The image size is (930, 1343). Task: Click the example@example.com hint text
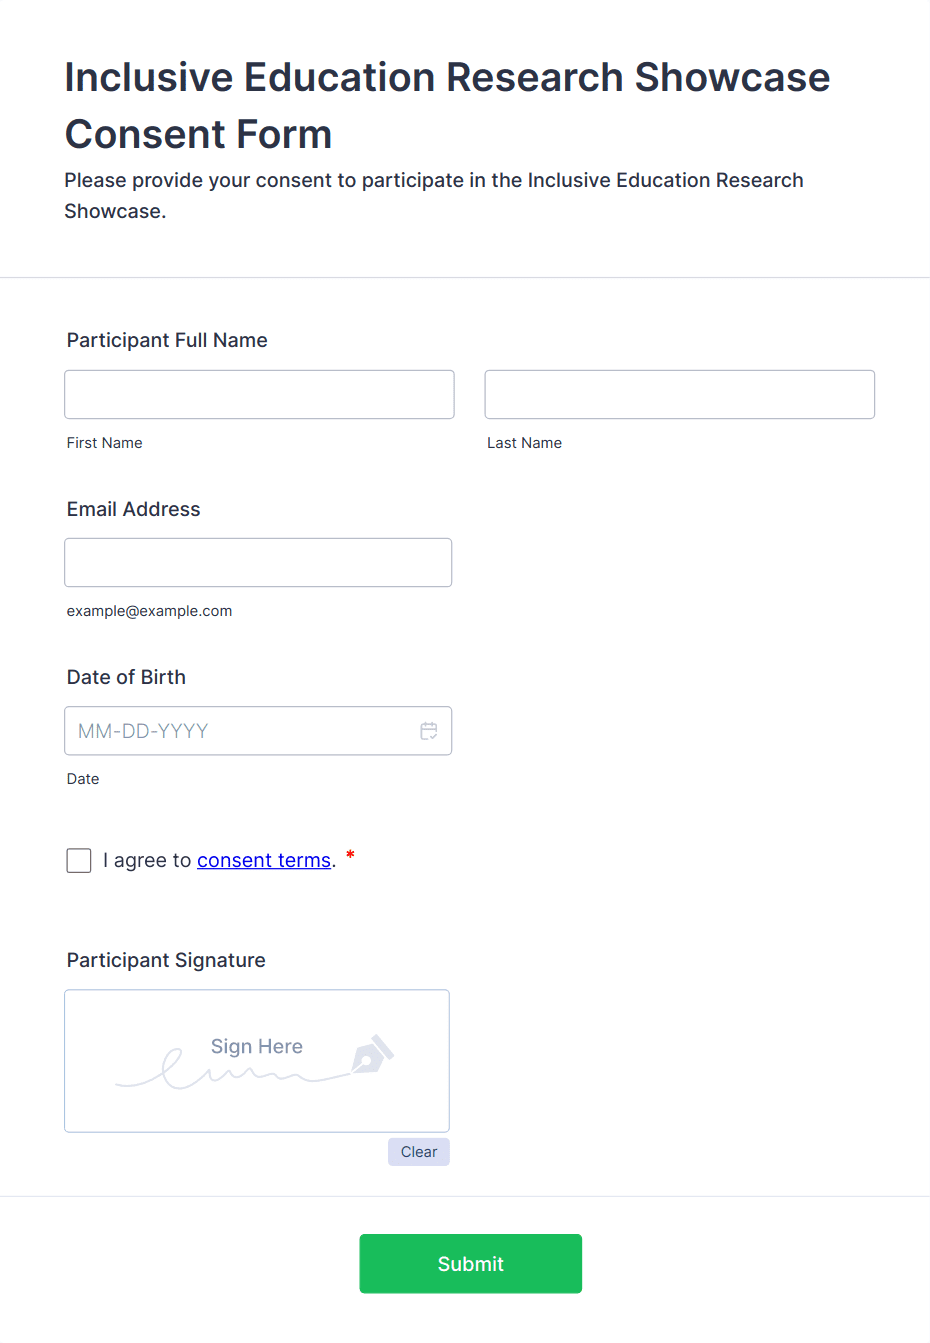[x=149, y=611]
